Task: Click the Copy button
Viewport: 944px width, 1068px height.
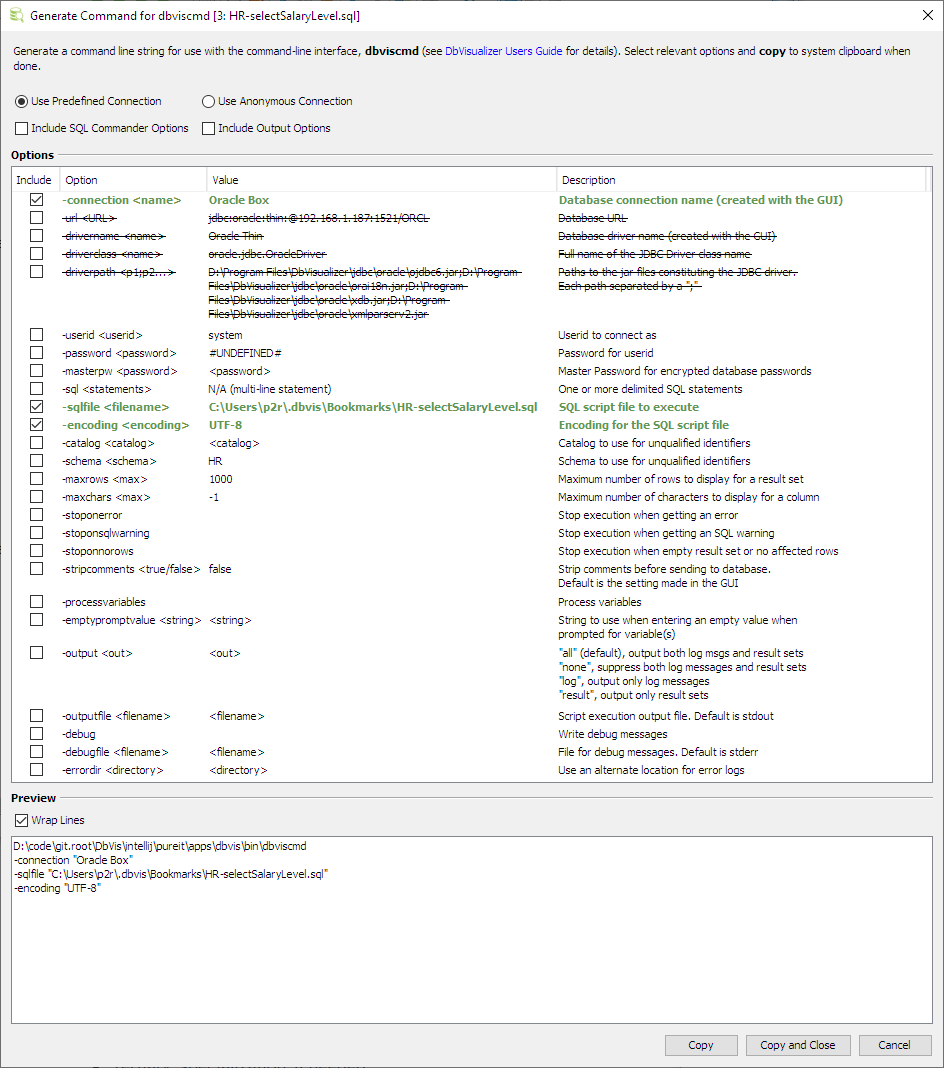Action: tap(701, 1045)
